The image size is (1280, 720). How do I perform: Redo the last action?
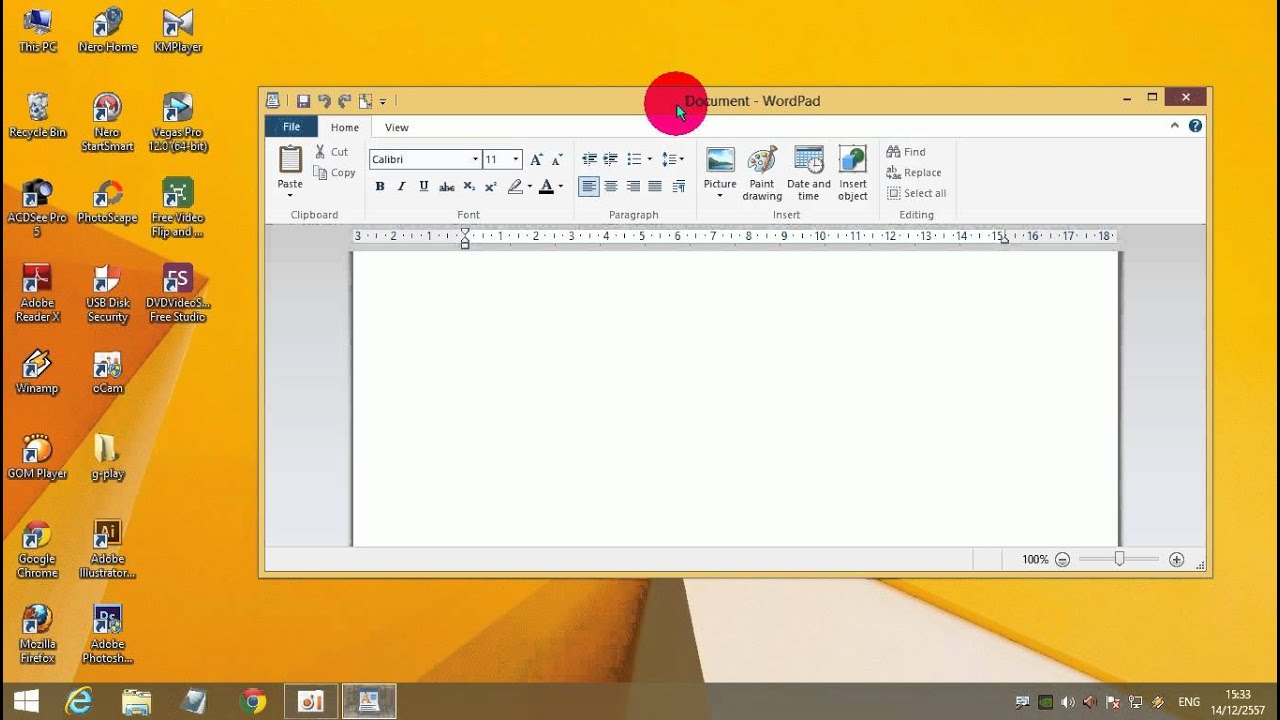coord(344,101)
